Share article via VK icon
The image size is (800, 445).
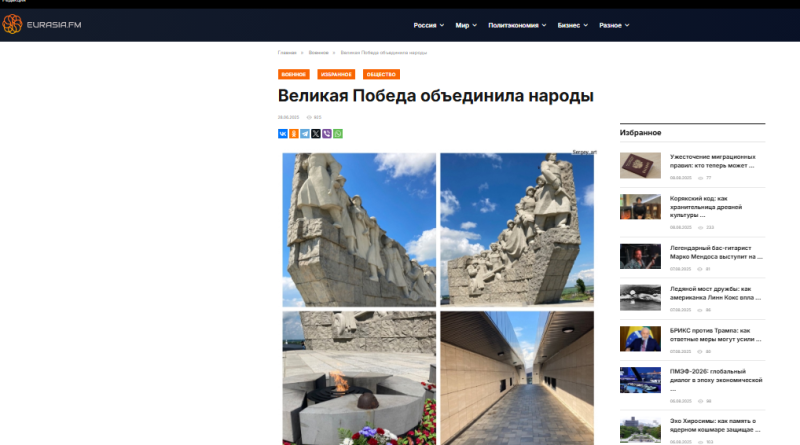(x=283, y=134)
